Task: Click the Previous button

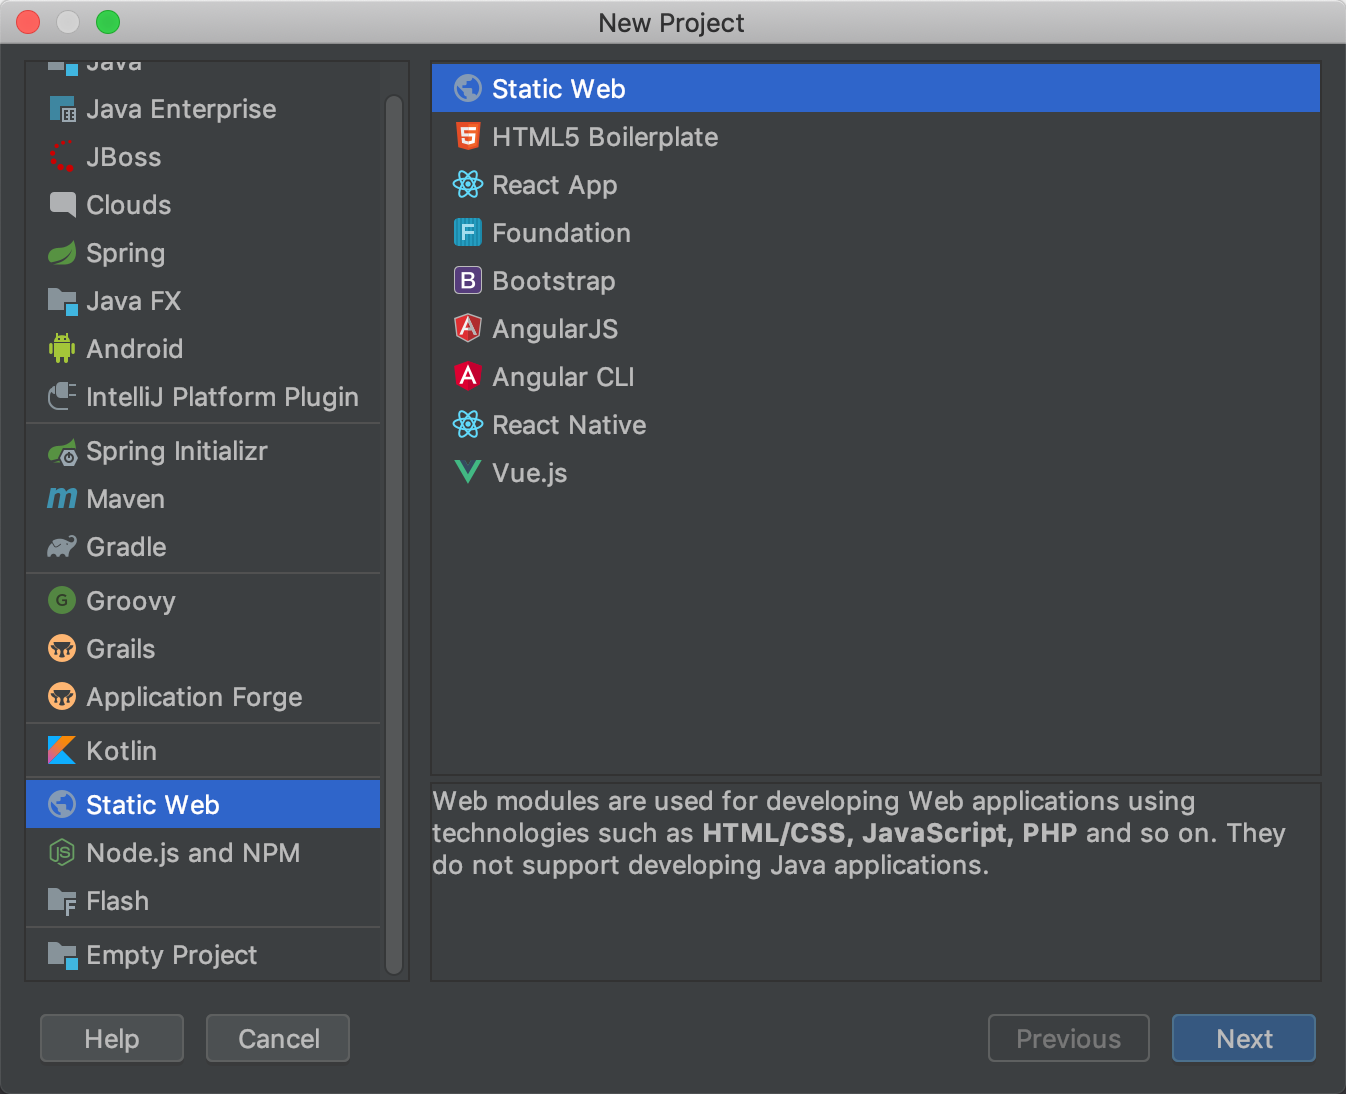Action: pyautogui.click(x=1069, y=1038)
